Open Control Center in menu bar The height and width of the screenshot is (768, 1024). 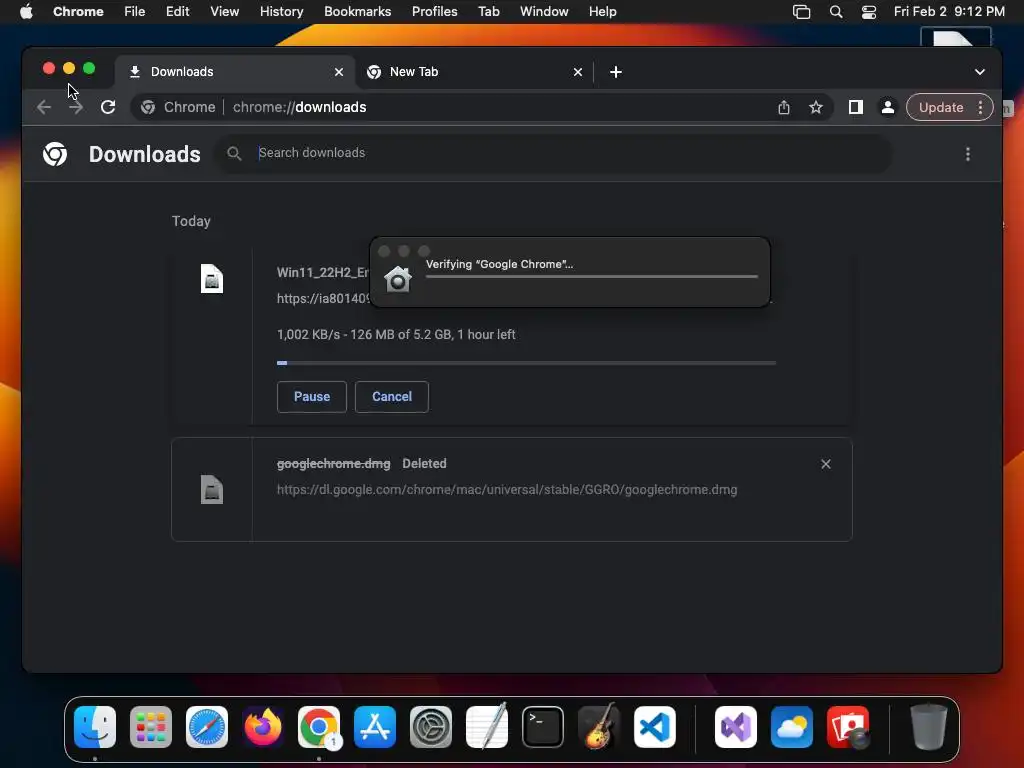tap(869, 12)
